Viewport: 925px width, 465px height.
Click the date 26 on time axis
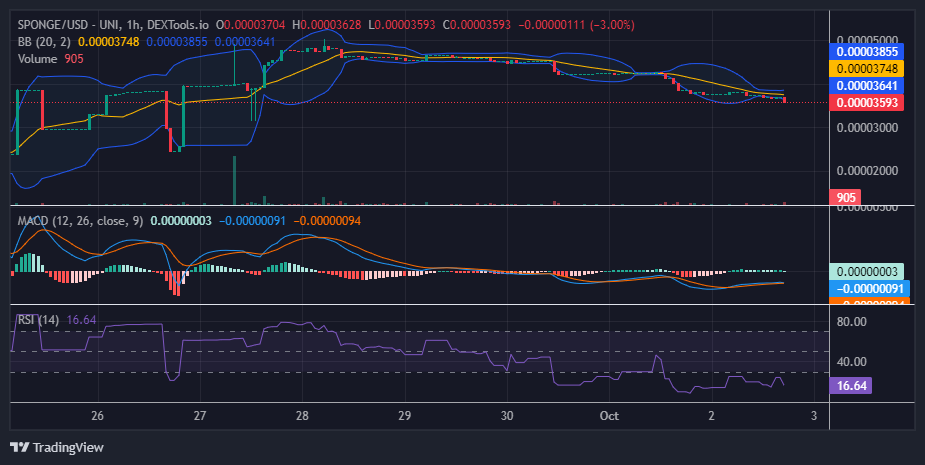click(97, 415)
